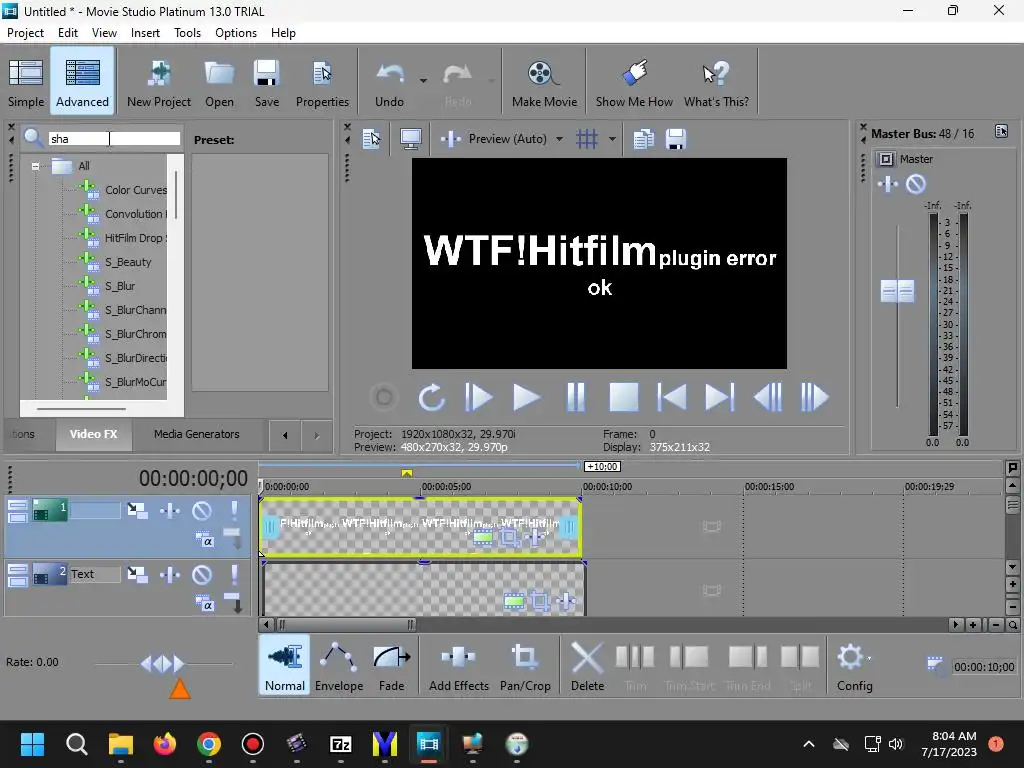Mute the Text track
This screenshot has width=1024, height=768.
tap(202, 575)
